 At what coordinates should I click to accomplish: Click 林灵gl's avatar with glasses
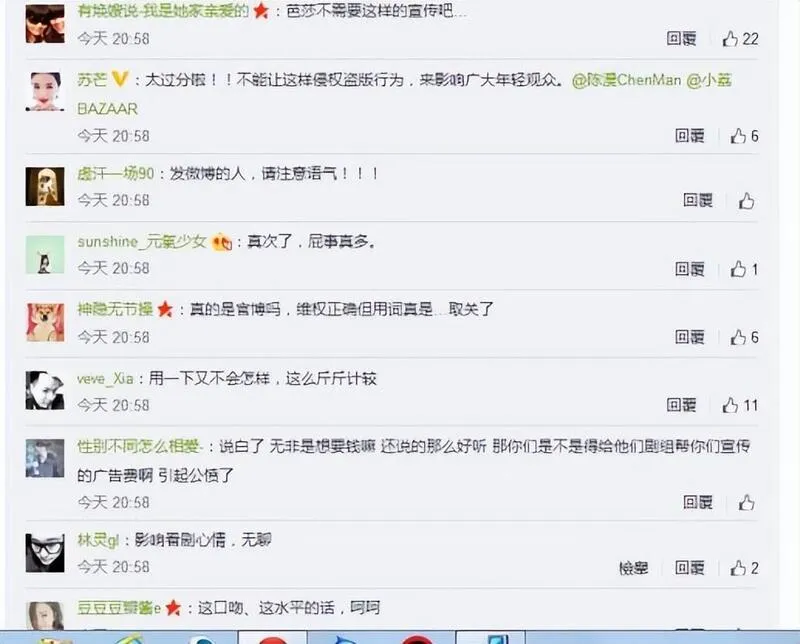(x=45, y=553)
